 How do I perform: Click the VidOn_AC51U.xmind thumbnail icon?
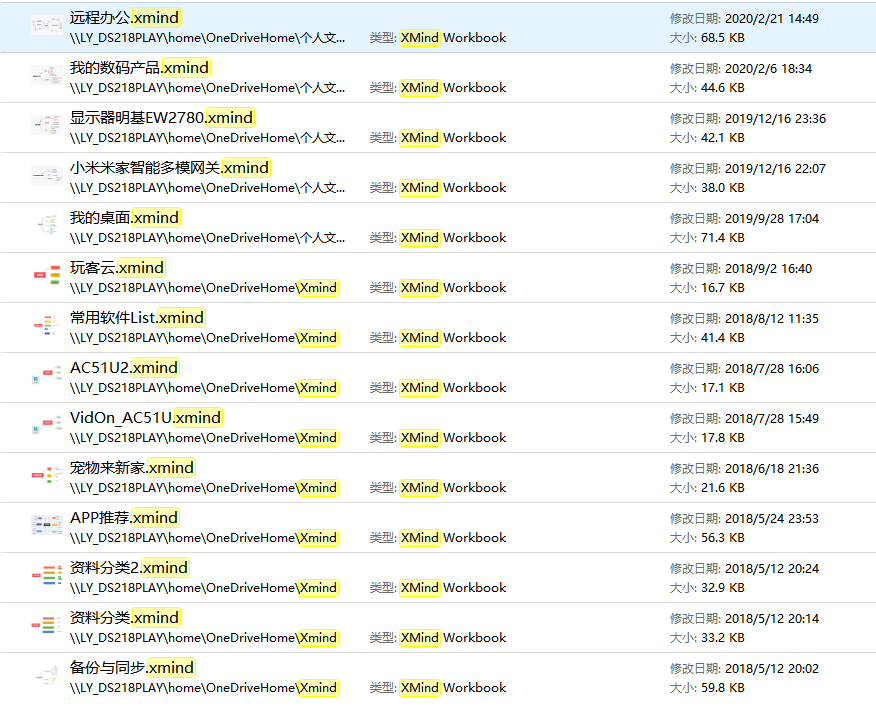coord(47,426)
